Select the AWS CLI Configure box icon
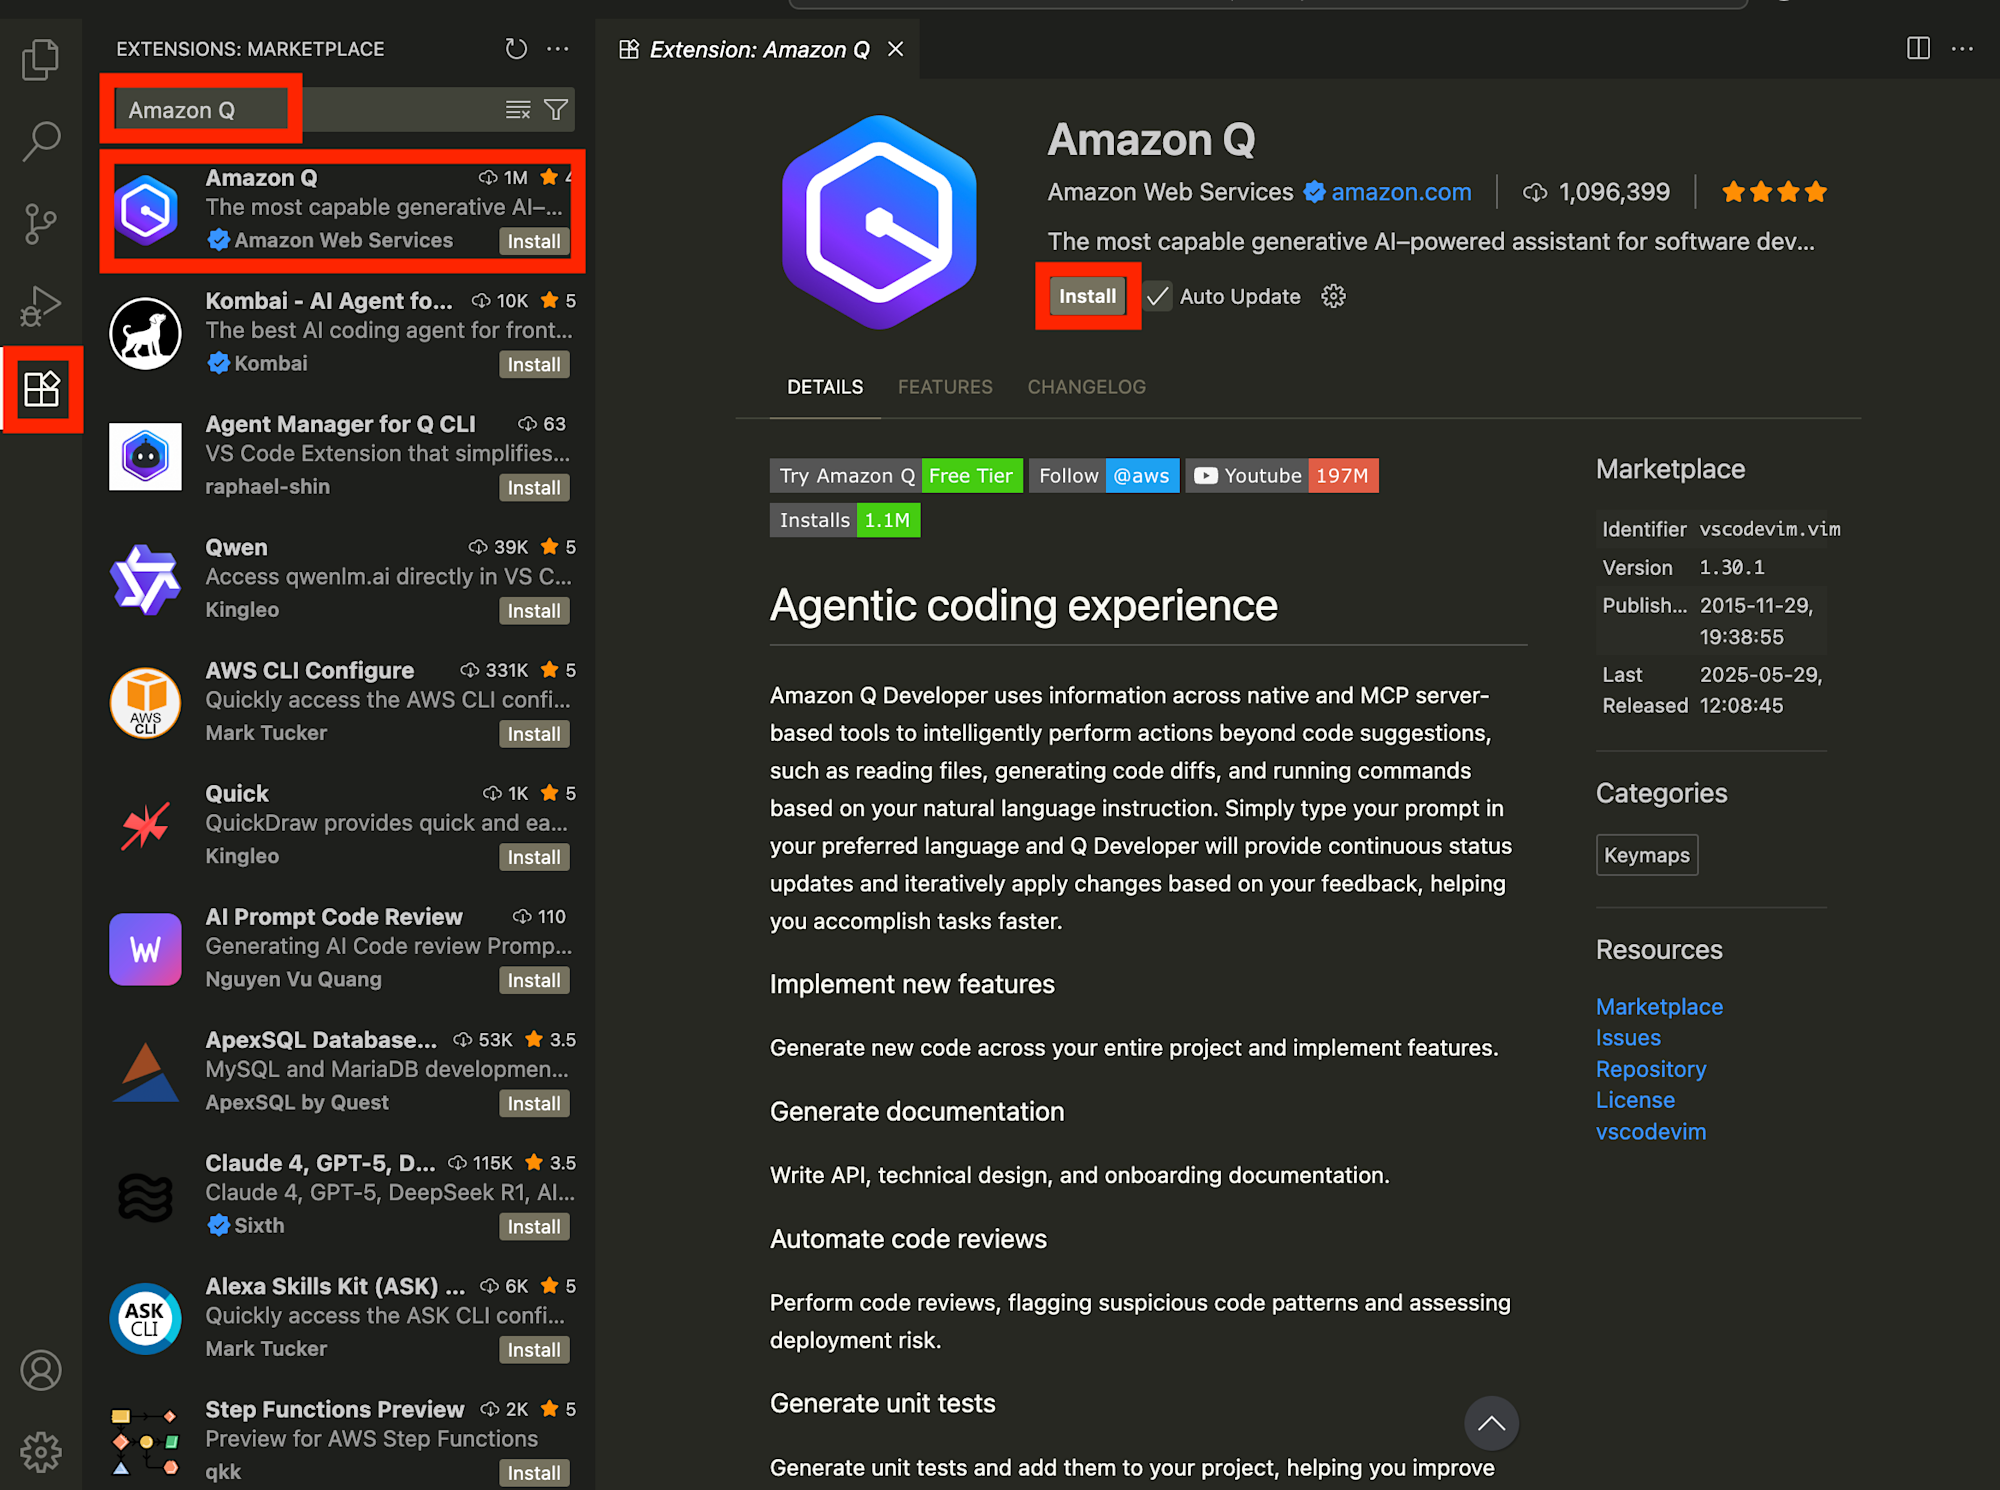The width and height of the screenshot is (2000, 1490). (146, 702)
